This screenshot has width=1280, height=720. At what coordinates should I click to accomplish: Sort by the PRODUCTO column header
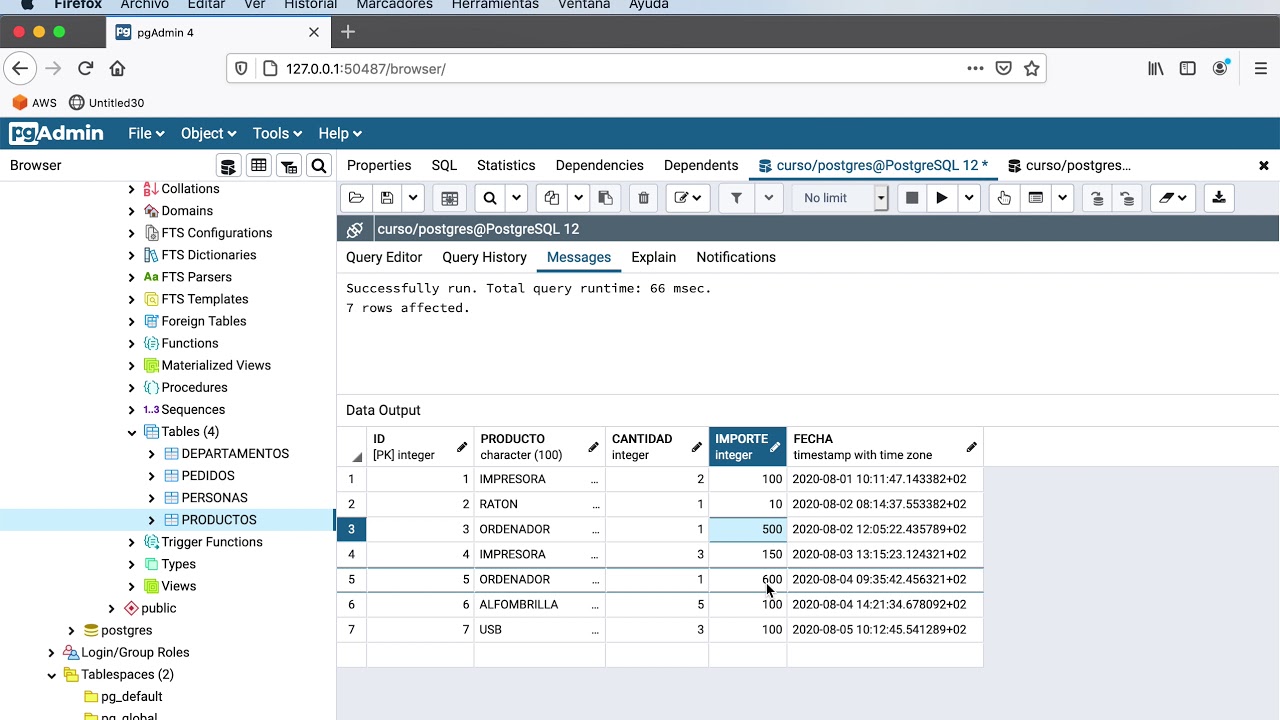[540, 447]
